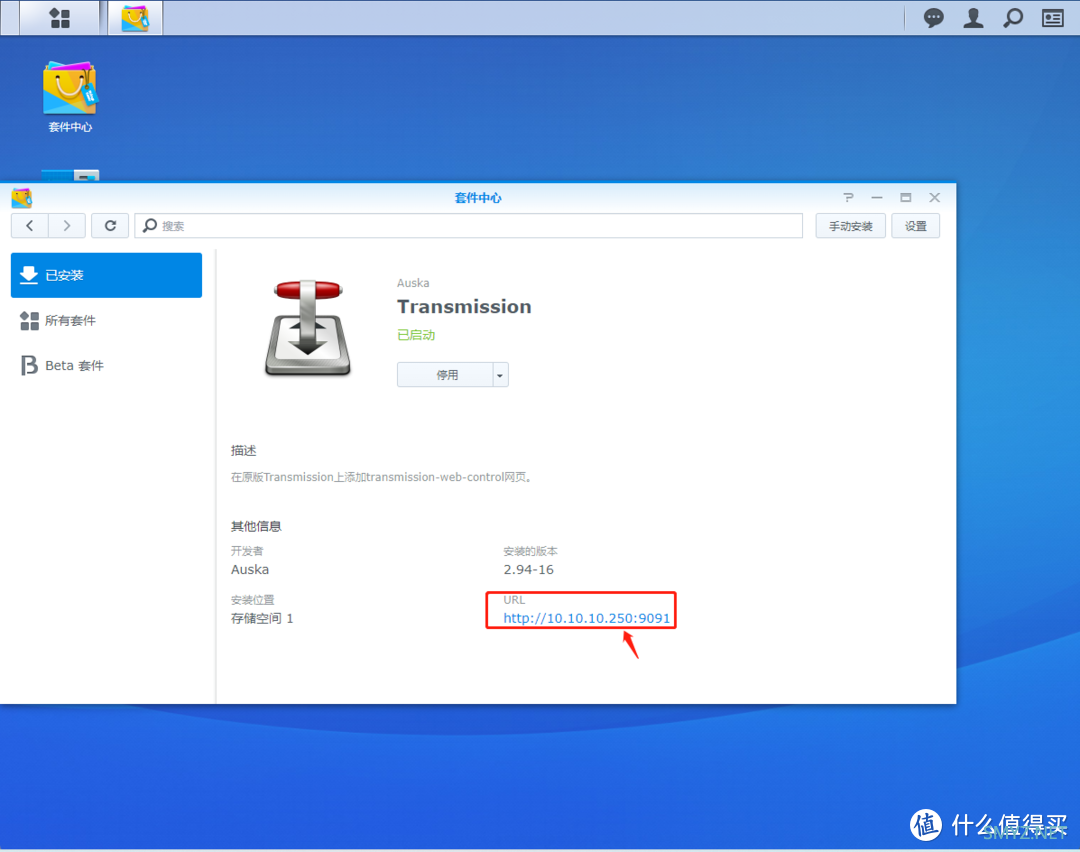This screenshot has height=852, width=1080.
Task: Click the 停用 button for Transmission
Action: [x=446, y=375]
